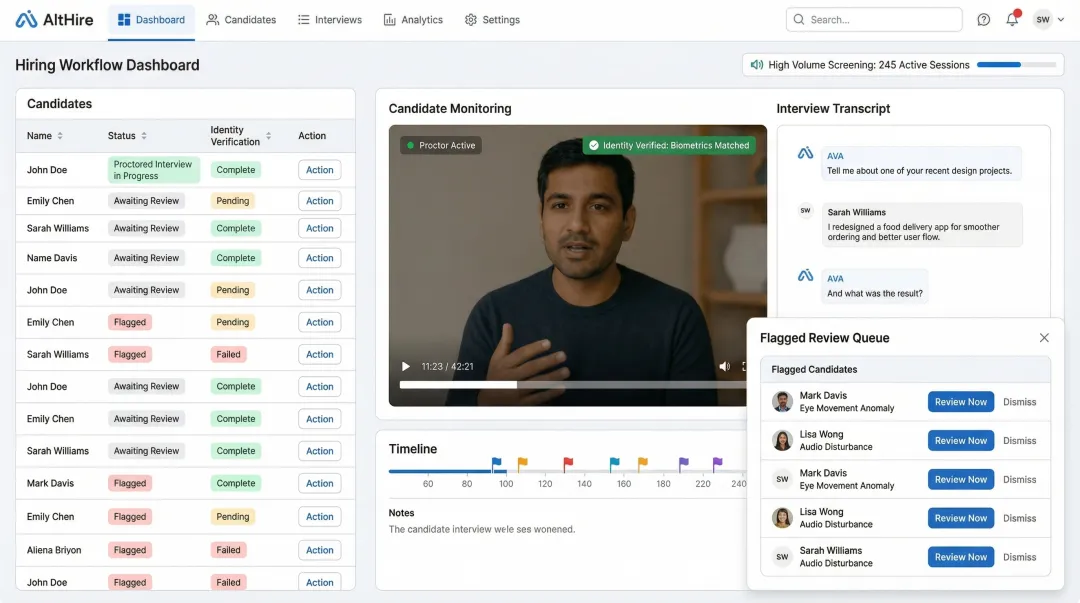
Task: Dismiss Lisa Wong's audio disturbance flag
Action: click(1020, 440)
